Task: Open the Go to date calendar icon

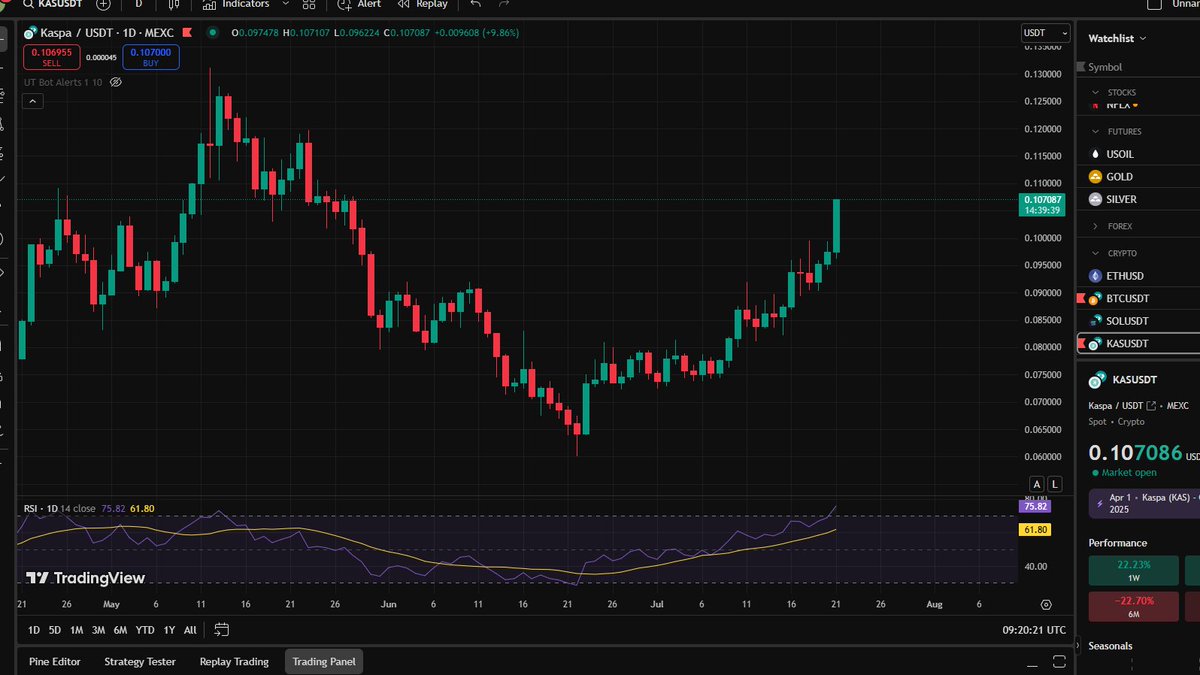Action: (x=222, y=630)
